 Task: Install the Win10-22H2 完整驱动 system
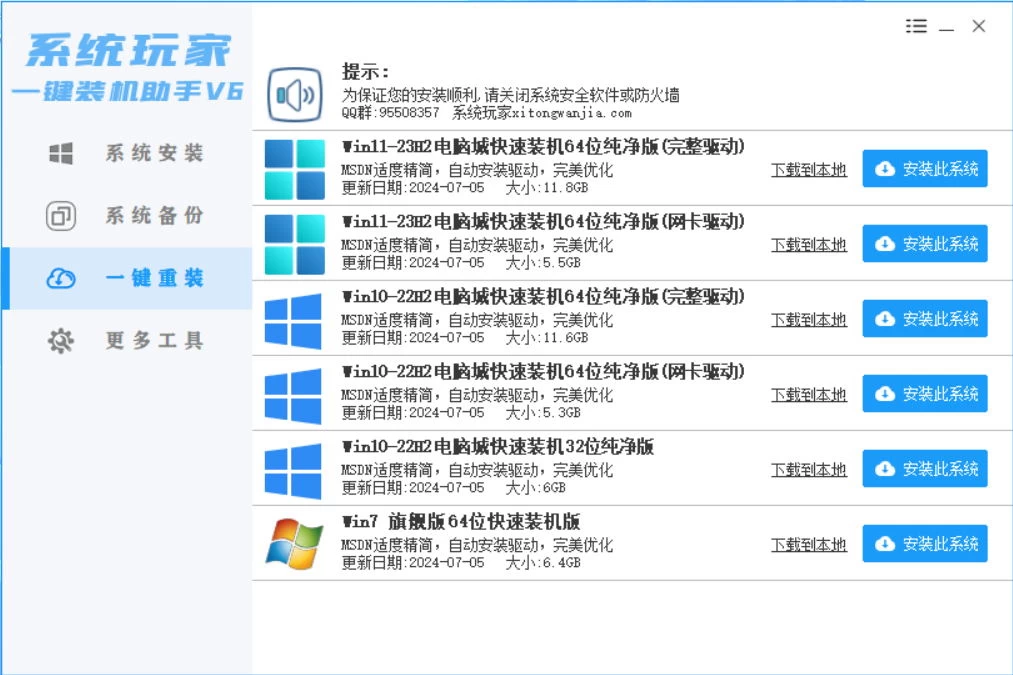click(x=925, y=318)
